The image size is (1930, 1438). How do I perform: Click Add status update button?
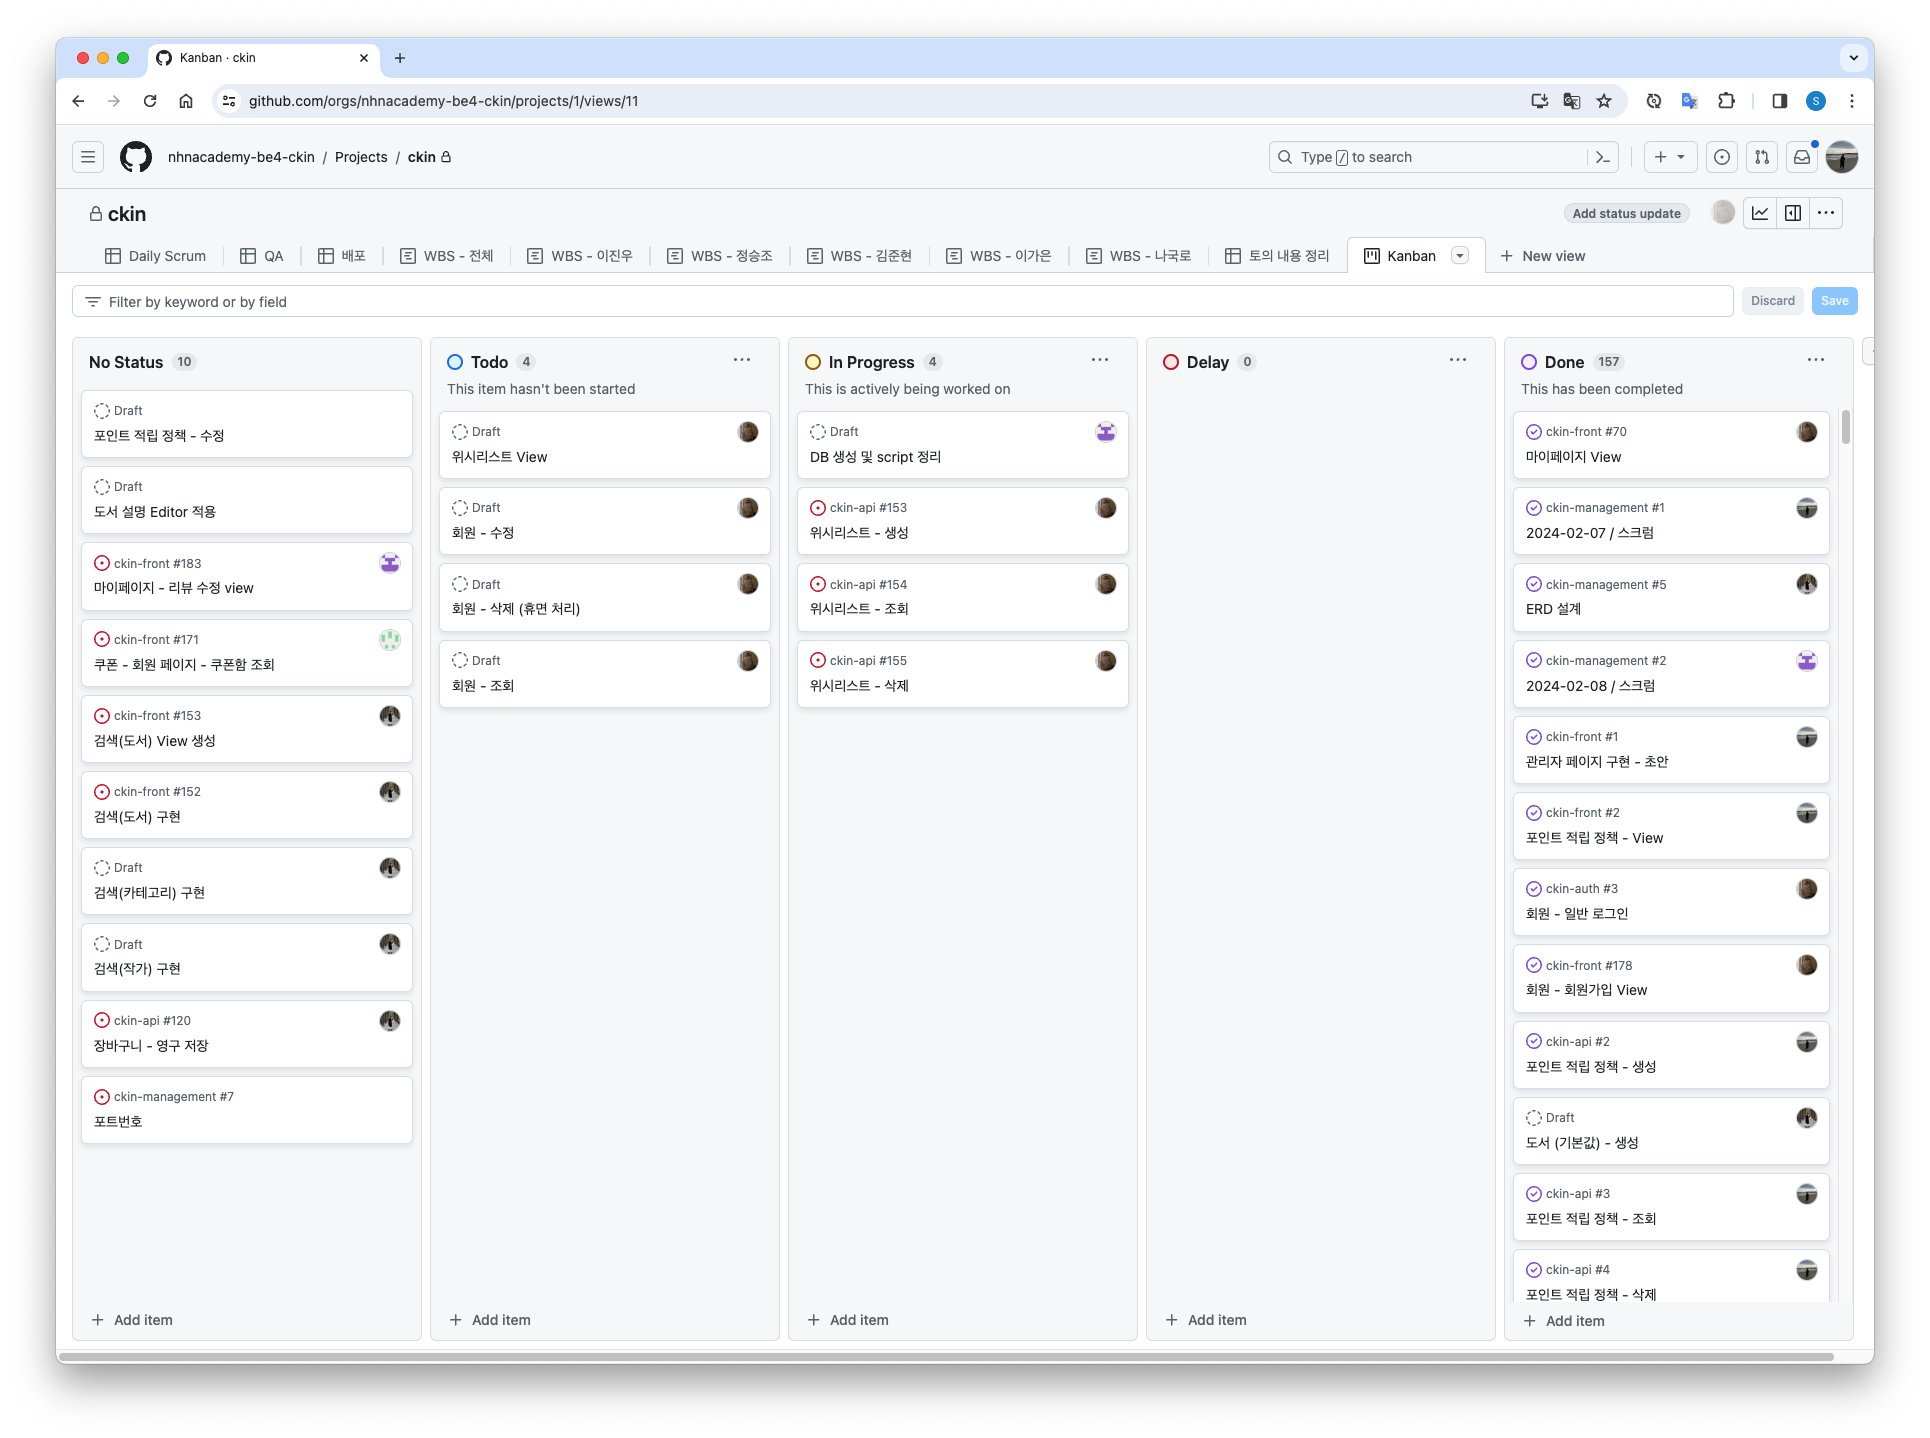pyautogui.click(x=1626, y=213)
